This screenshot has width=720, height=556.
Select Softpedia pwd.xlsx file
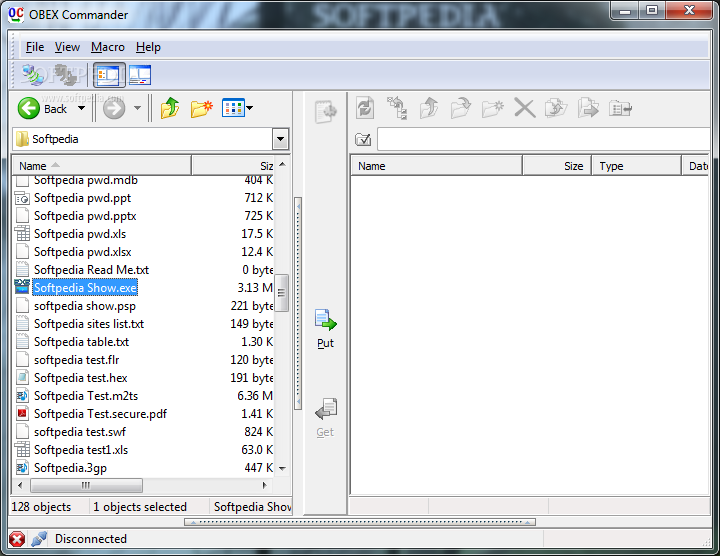pos(83,252)
